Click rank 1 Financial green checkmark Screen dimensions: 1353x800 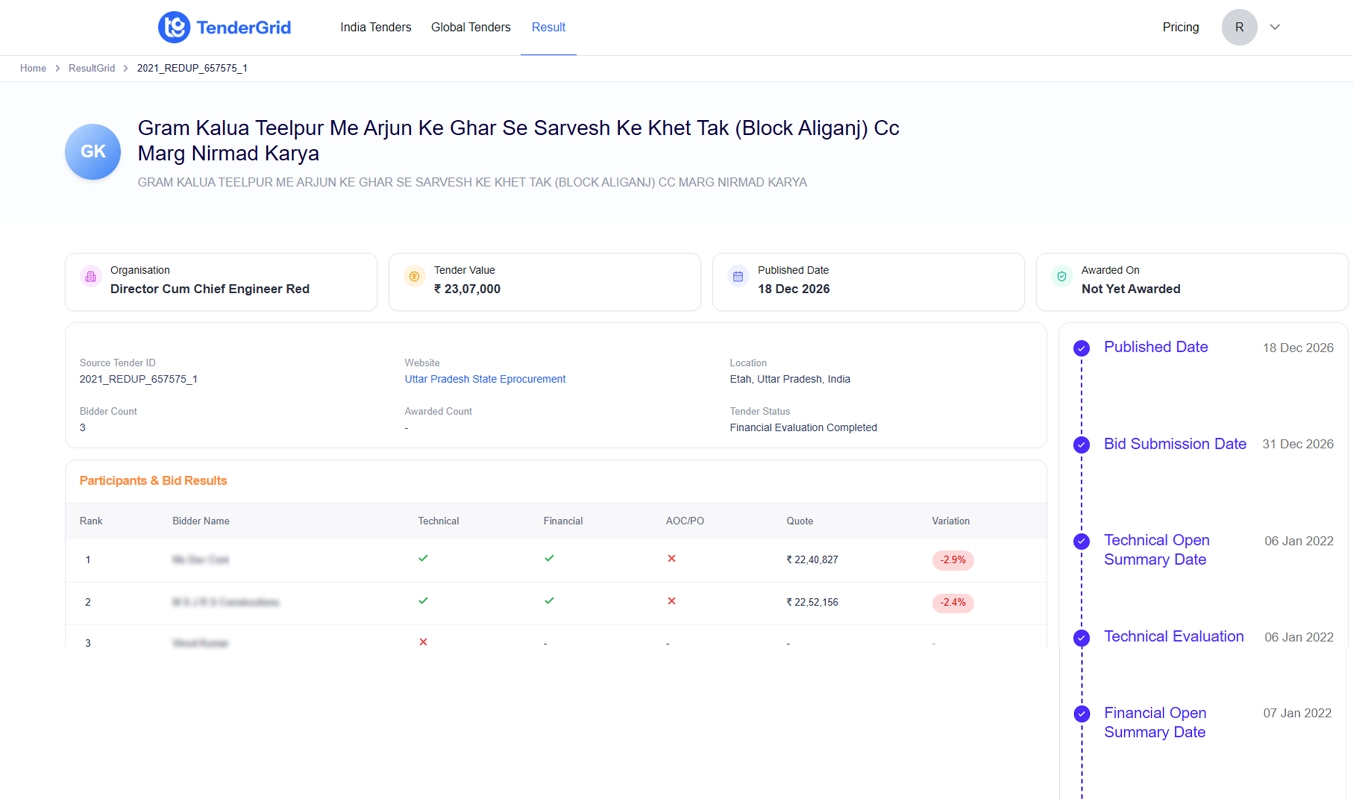click(x=549, y=558)
